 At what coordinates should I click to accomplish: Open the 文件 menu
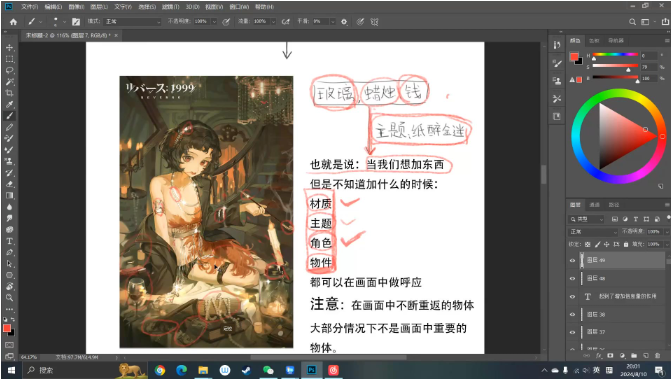tap(30, 7)
